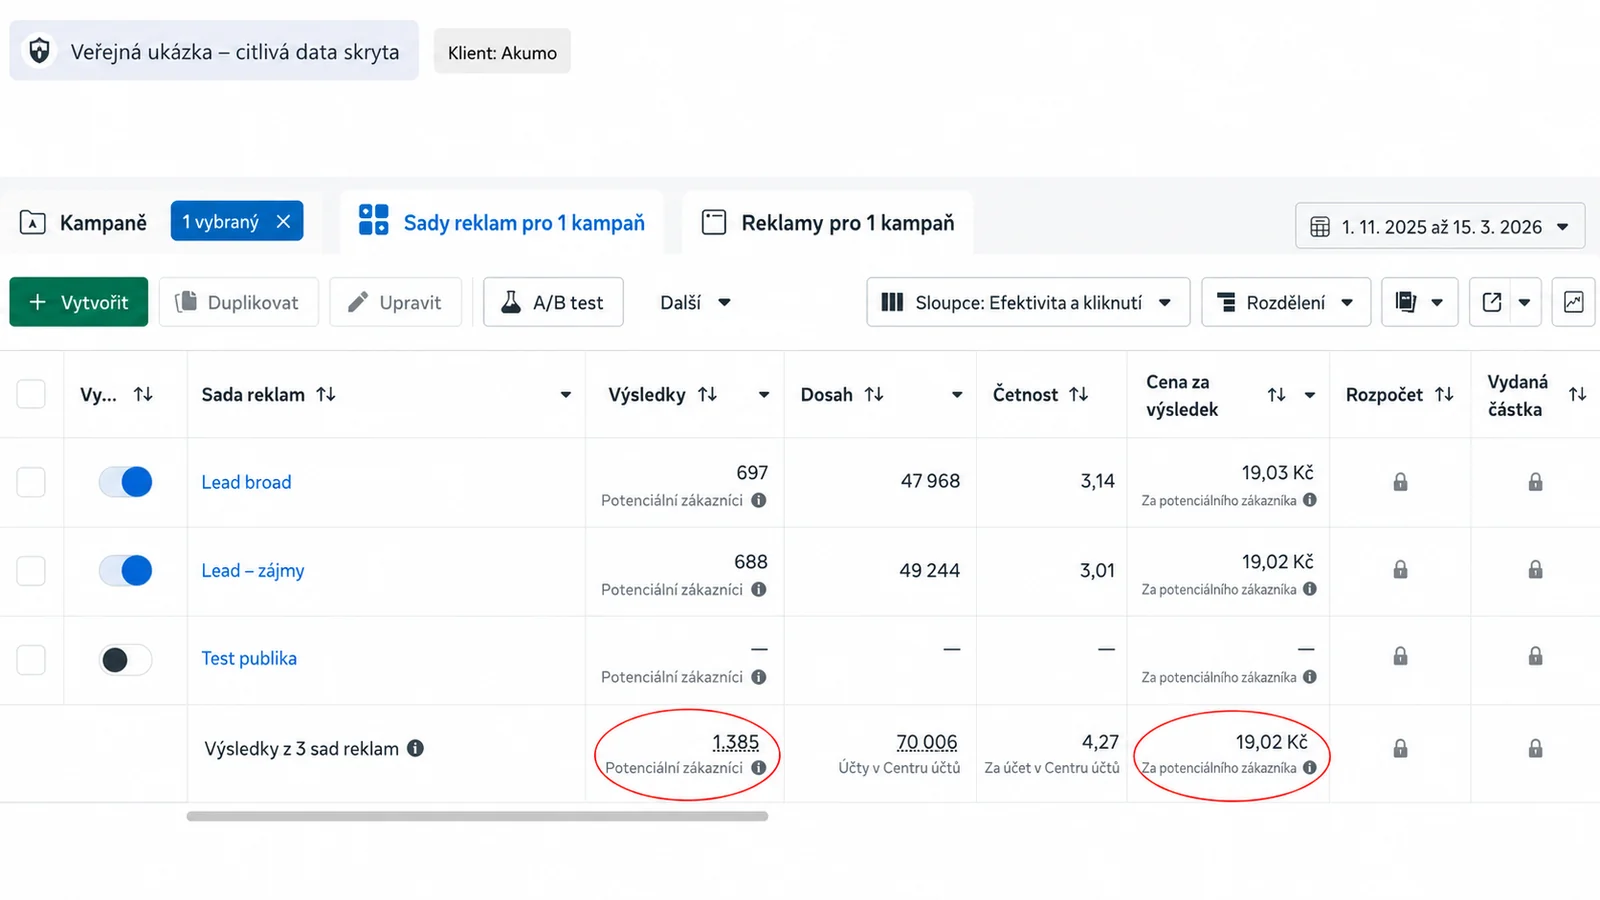The height and width of the screenshot is (900, 1600).
Task: Switch to the Kampaně tab
Action: [84, 222]
